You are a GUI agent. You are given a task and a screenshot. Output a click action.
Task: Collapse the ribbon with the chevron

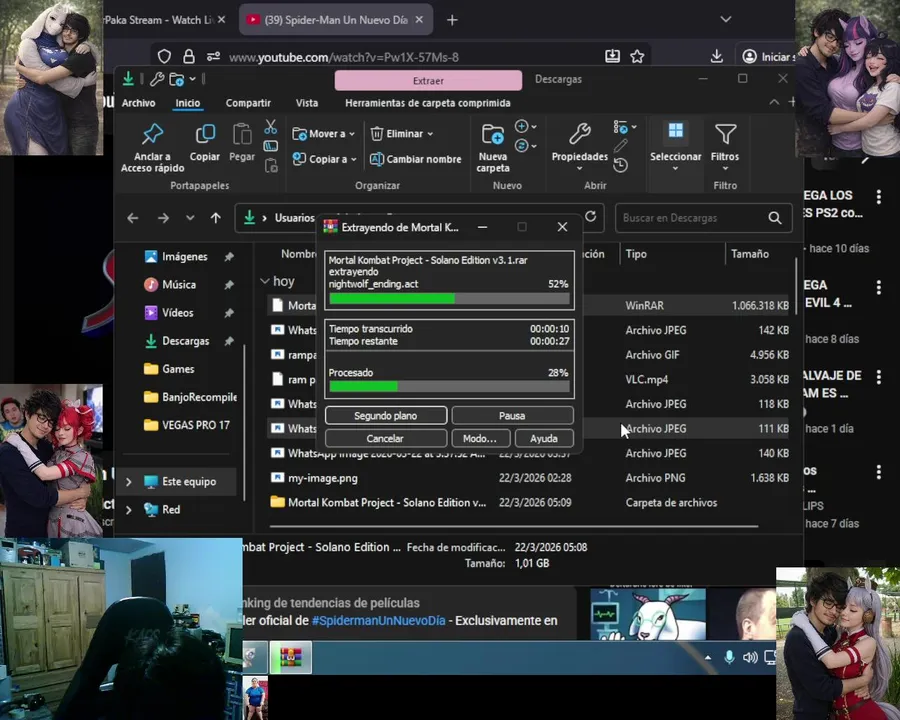point(774,102)
